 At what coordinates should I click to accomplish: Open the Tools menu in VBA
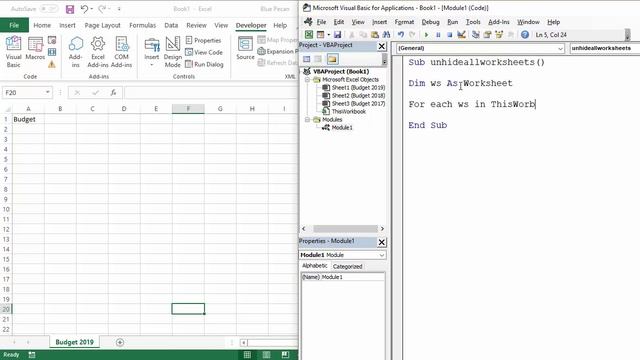(x=473, y=22)
